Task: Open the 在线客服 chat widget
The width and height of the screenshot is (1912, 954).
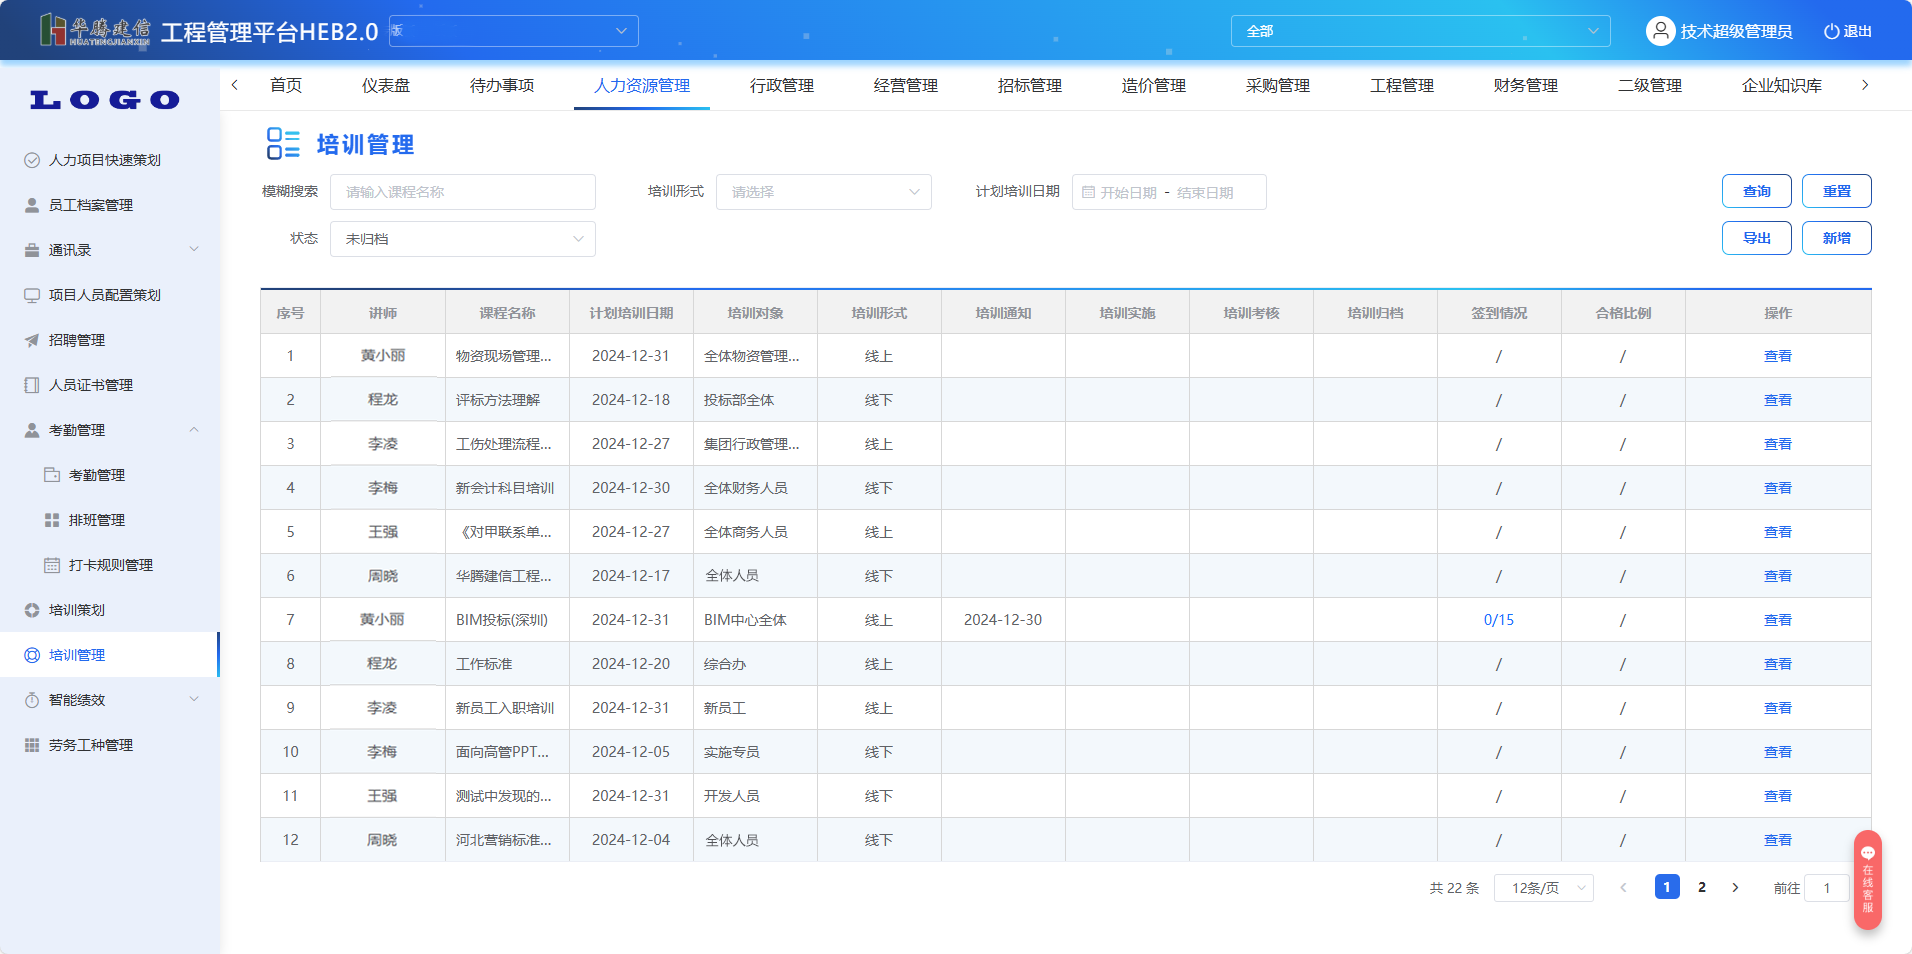Action: click(1867, 880)
